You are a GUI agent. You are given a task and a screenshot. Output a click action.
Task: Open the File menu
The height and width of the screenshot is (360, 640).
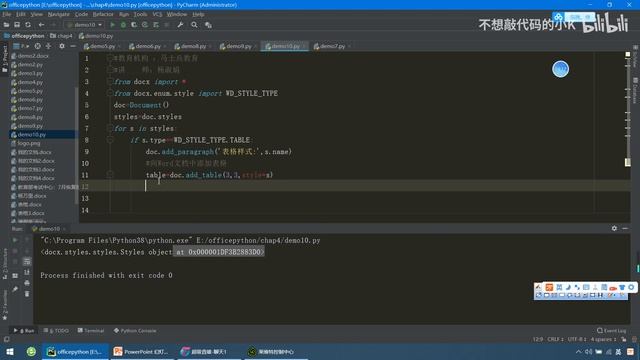pyautogui.click(x=7, y=14)
